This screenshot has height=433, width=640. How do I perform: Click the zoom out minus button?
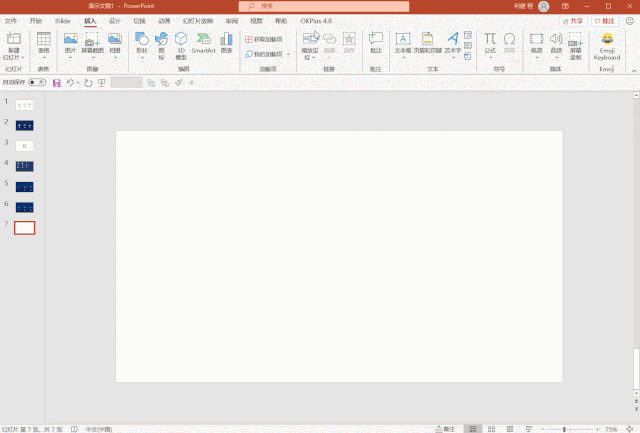542,429
